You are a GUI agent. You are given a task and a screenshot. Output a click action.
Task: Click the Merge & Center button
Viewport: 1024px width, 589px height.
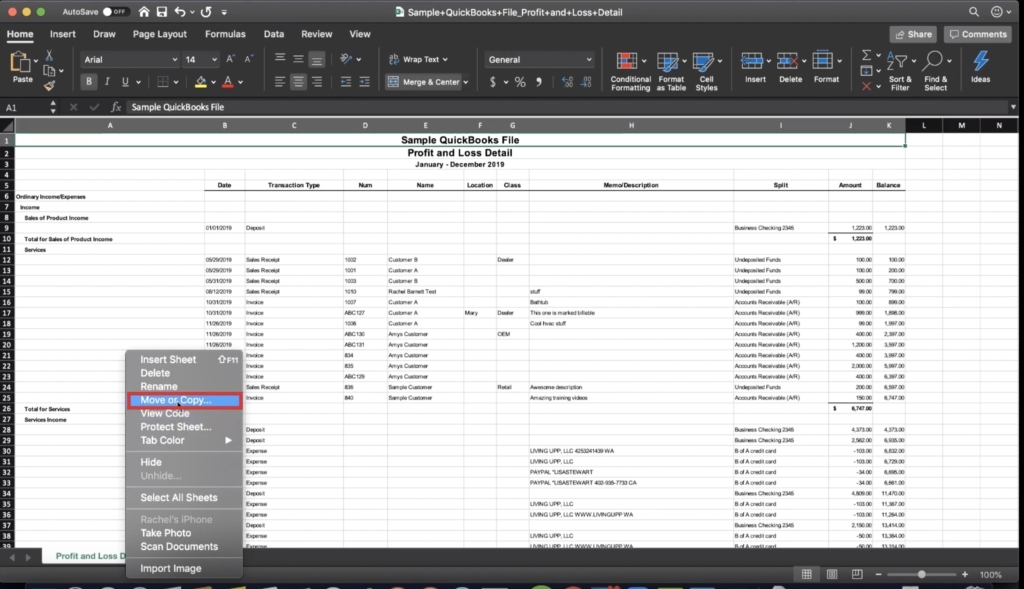coord(423,82)
